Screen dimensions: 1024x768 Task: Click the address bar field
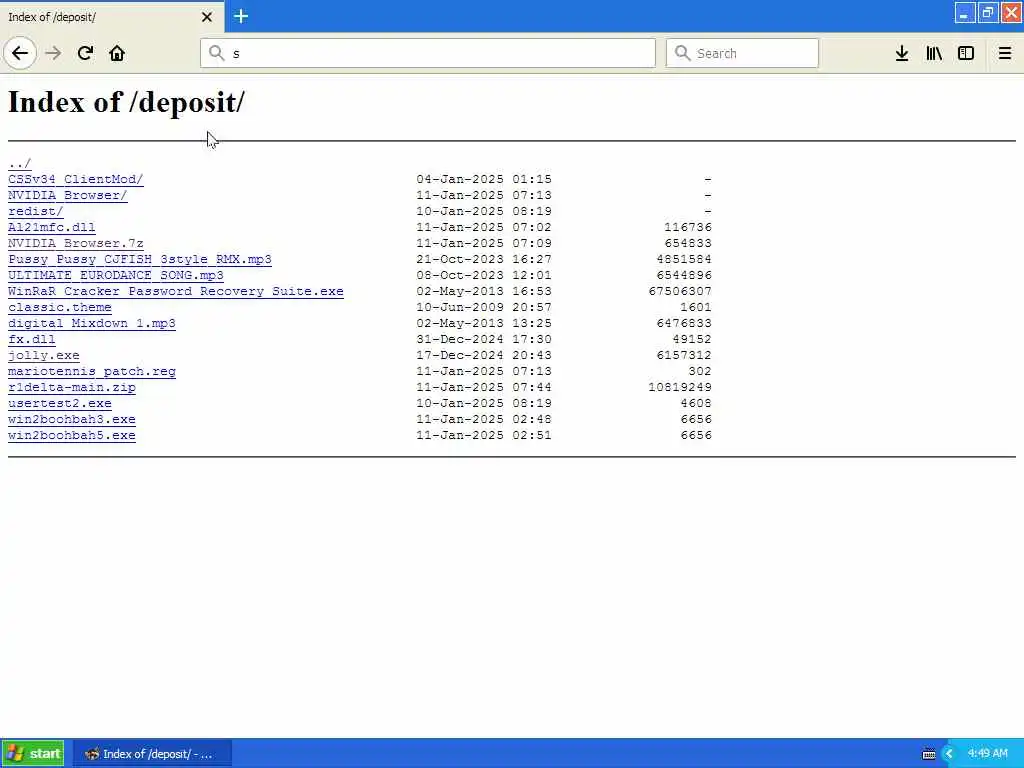(428, 53)
